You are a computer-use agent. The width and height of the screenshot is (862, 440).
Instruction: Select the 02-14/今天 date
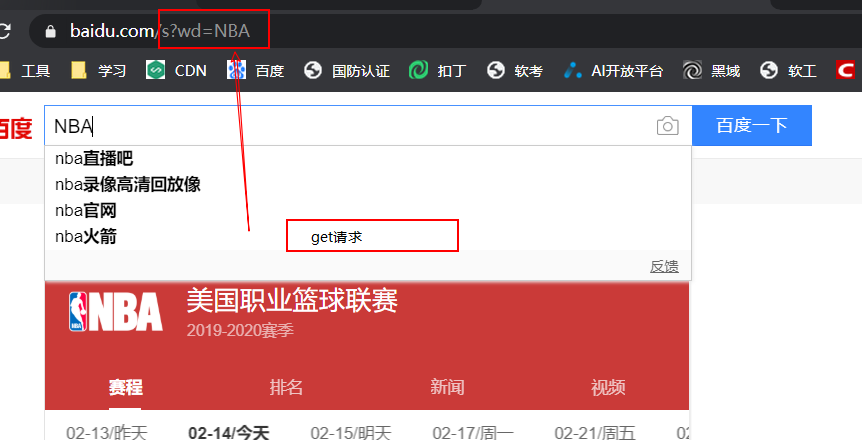[229, 433]
